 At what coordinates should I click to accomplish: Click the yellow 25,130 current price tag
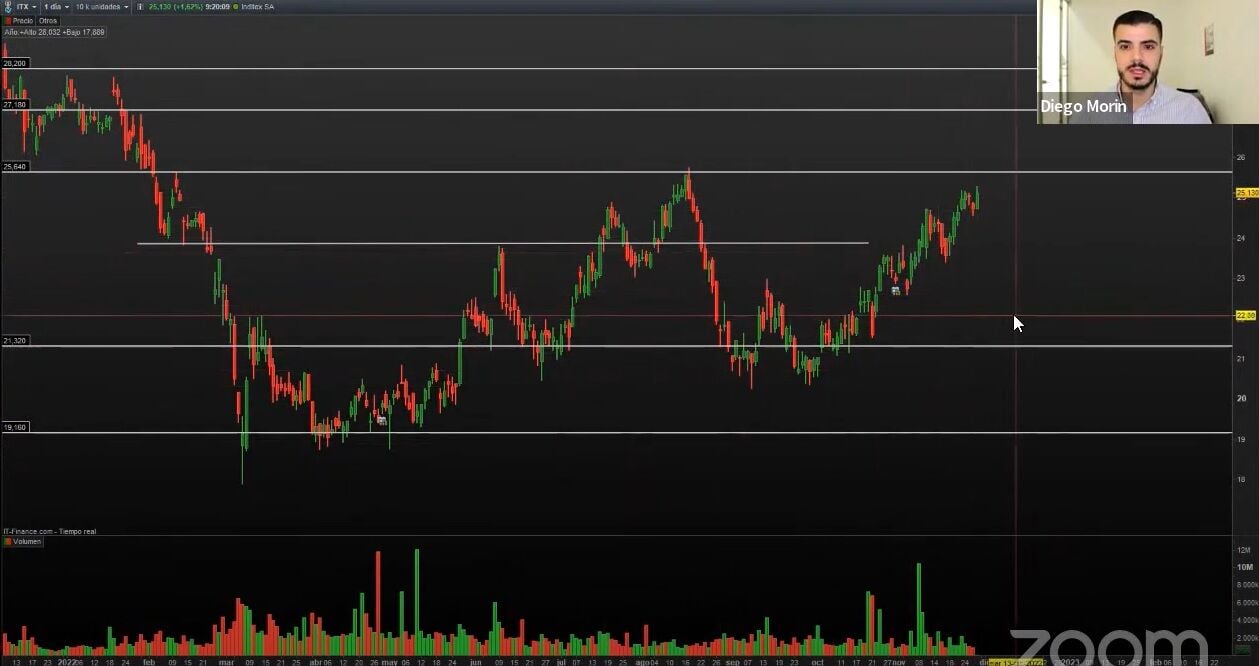(x=1247, y=193)
